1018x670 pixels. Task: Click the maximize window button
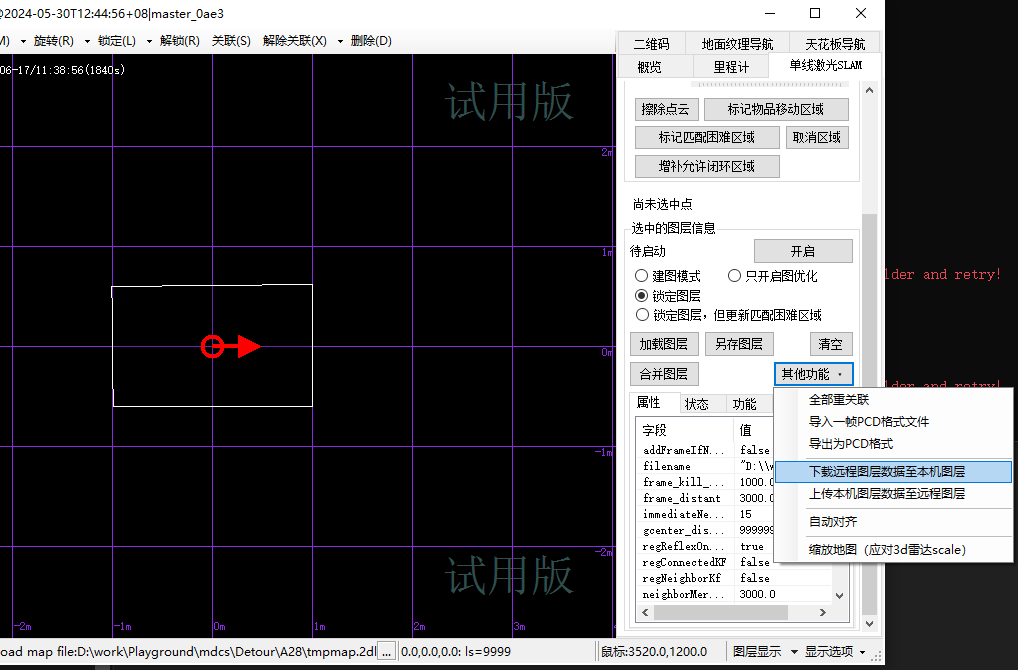click(x=815, y=13)
